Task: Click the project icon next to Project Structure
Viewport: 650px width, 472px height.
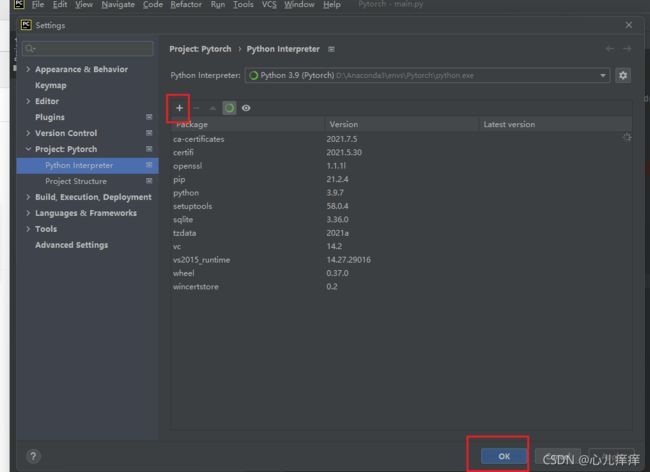Action: [149, 181]
